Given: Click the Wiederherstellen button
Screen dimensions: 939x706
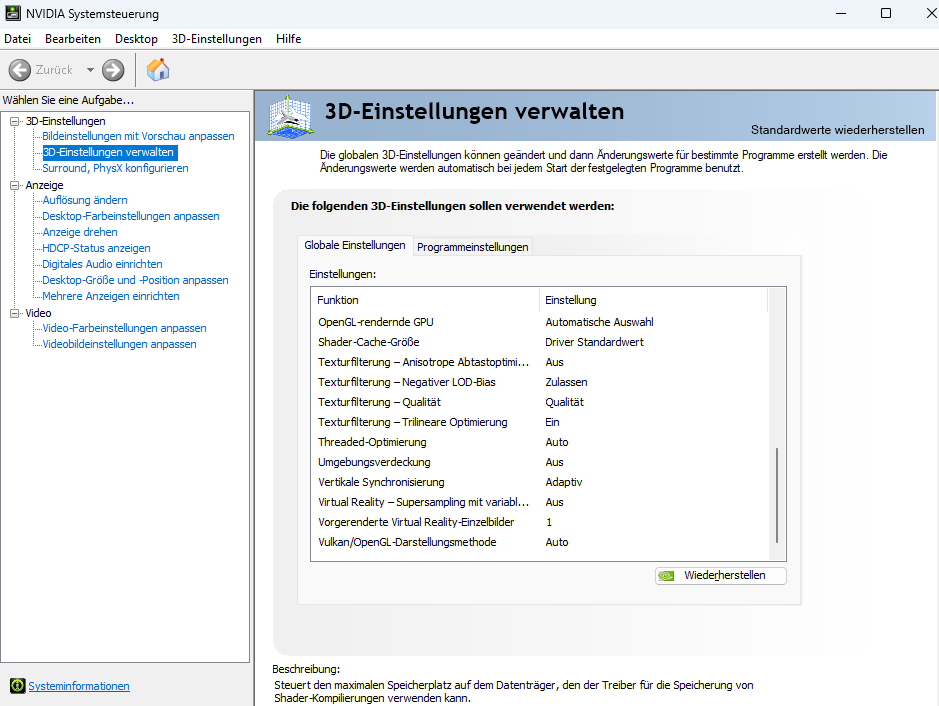Looking at the screenshot, I should pos(720,575).
